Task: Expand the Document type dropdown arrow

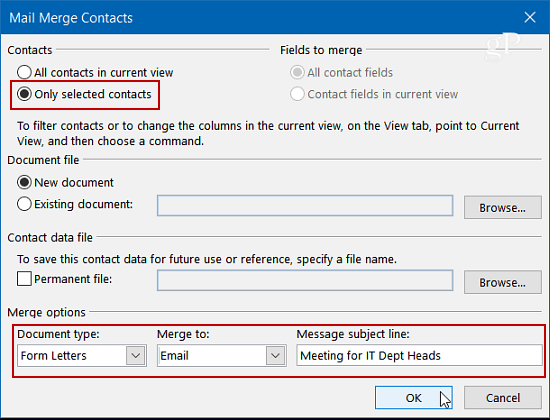Action: pyautogui.click(x=136, y=356)
